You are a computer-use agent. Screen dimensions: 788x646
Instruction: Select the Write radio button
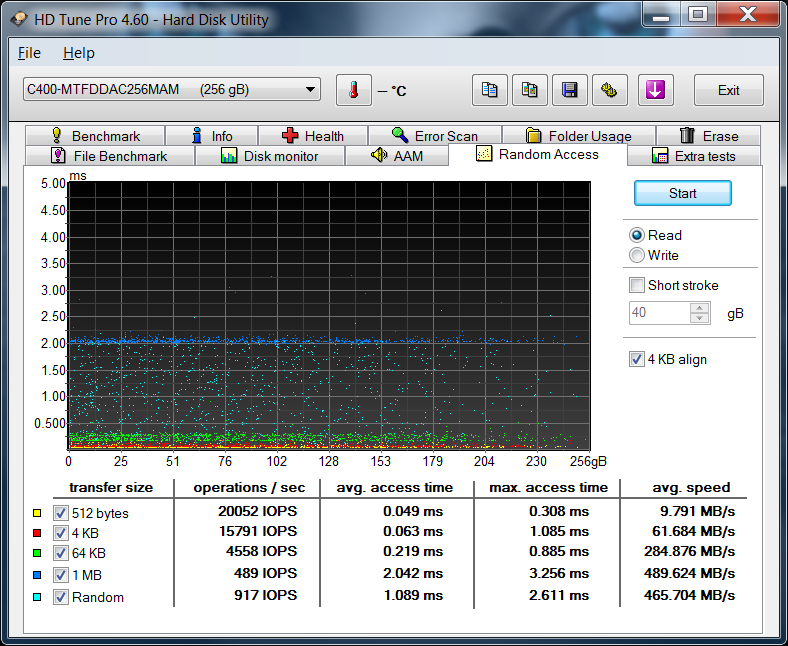tap(637, 255)
